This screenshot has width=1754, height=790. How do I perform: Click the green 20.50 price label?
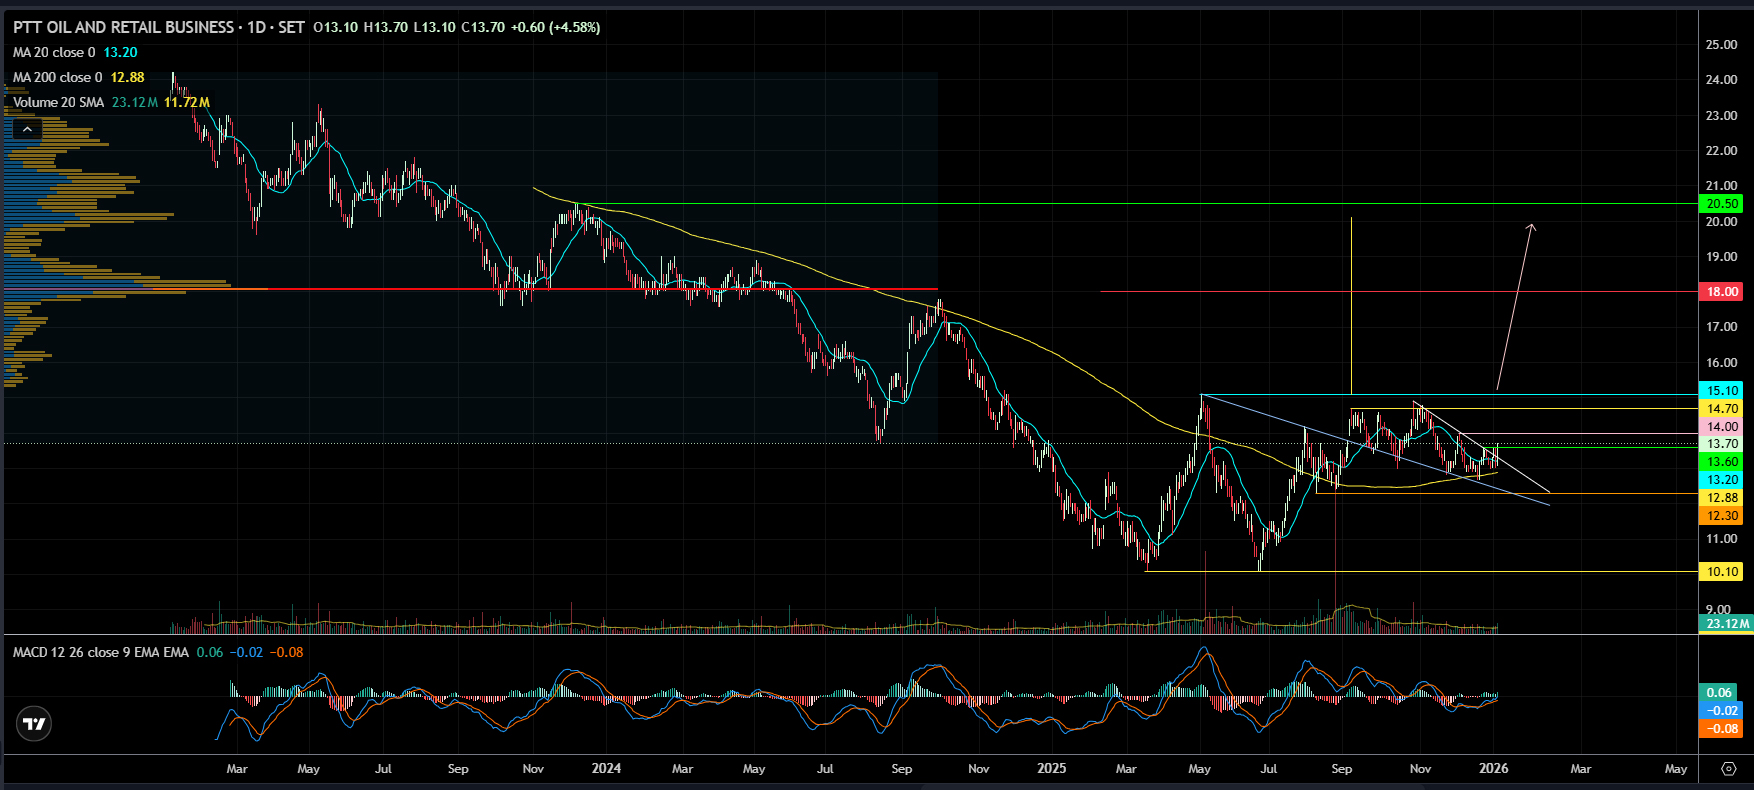click(x=1721, y=204)
